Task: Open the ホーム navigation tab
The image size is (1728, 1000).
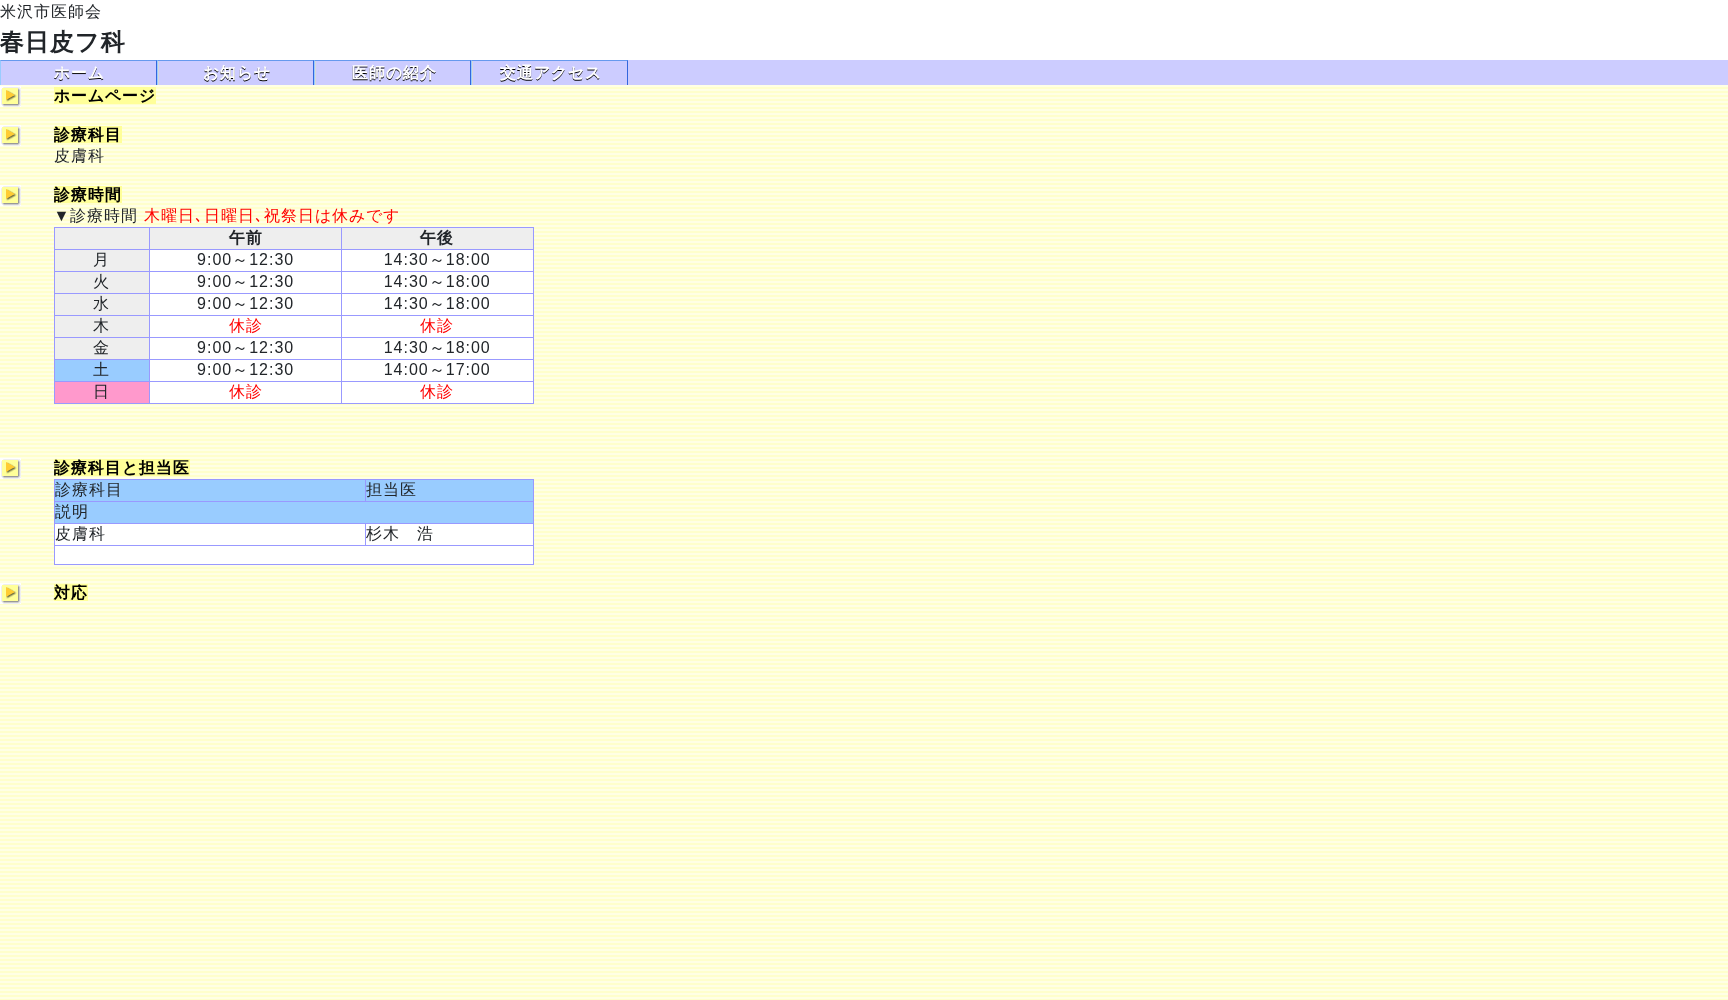Action: click(x=78, y=73)
